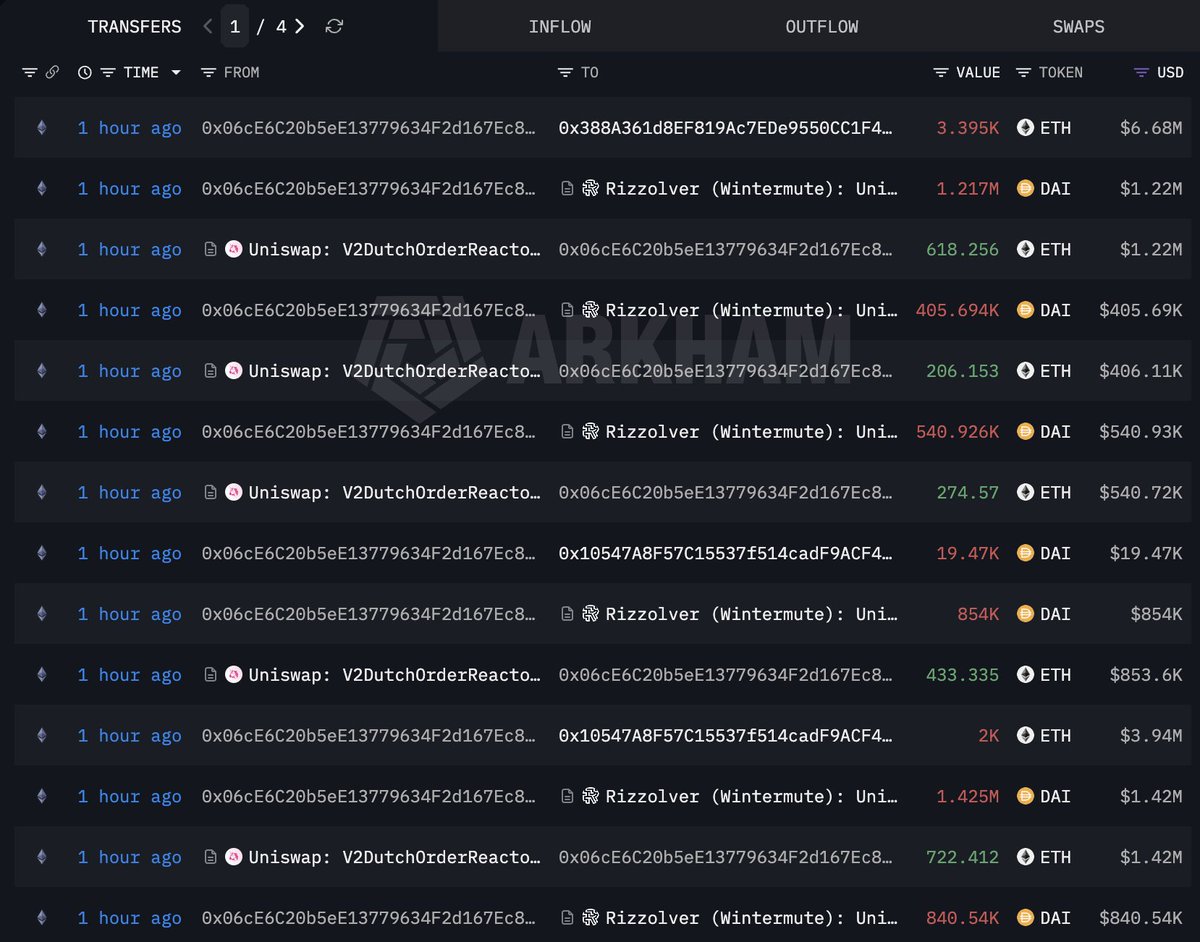Viewport: 1200px width, 942px height.
Task: Click DAI token icon on the 19.47K row
Action: pyautogui.click(x=1025, y=553)
